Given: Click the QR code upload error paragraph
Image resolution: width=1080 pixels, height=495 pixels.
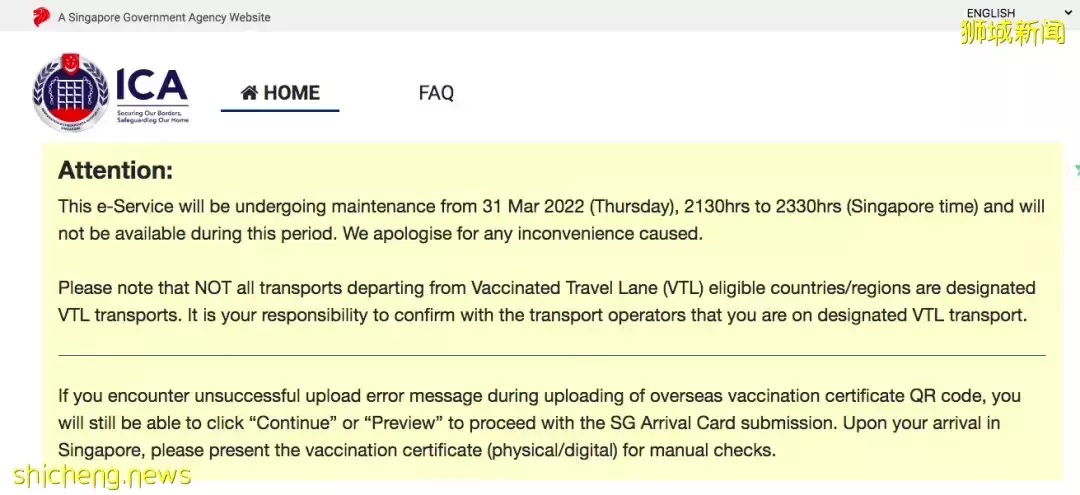Looking at the screenshot, I should click(x=539, y=423).
